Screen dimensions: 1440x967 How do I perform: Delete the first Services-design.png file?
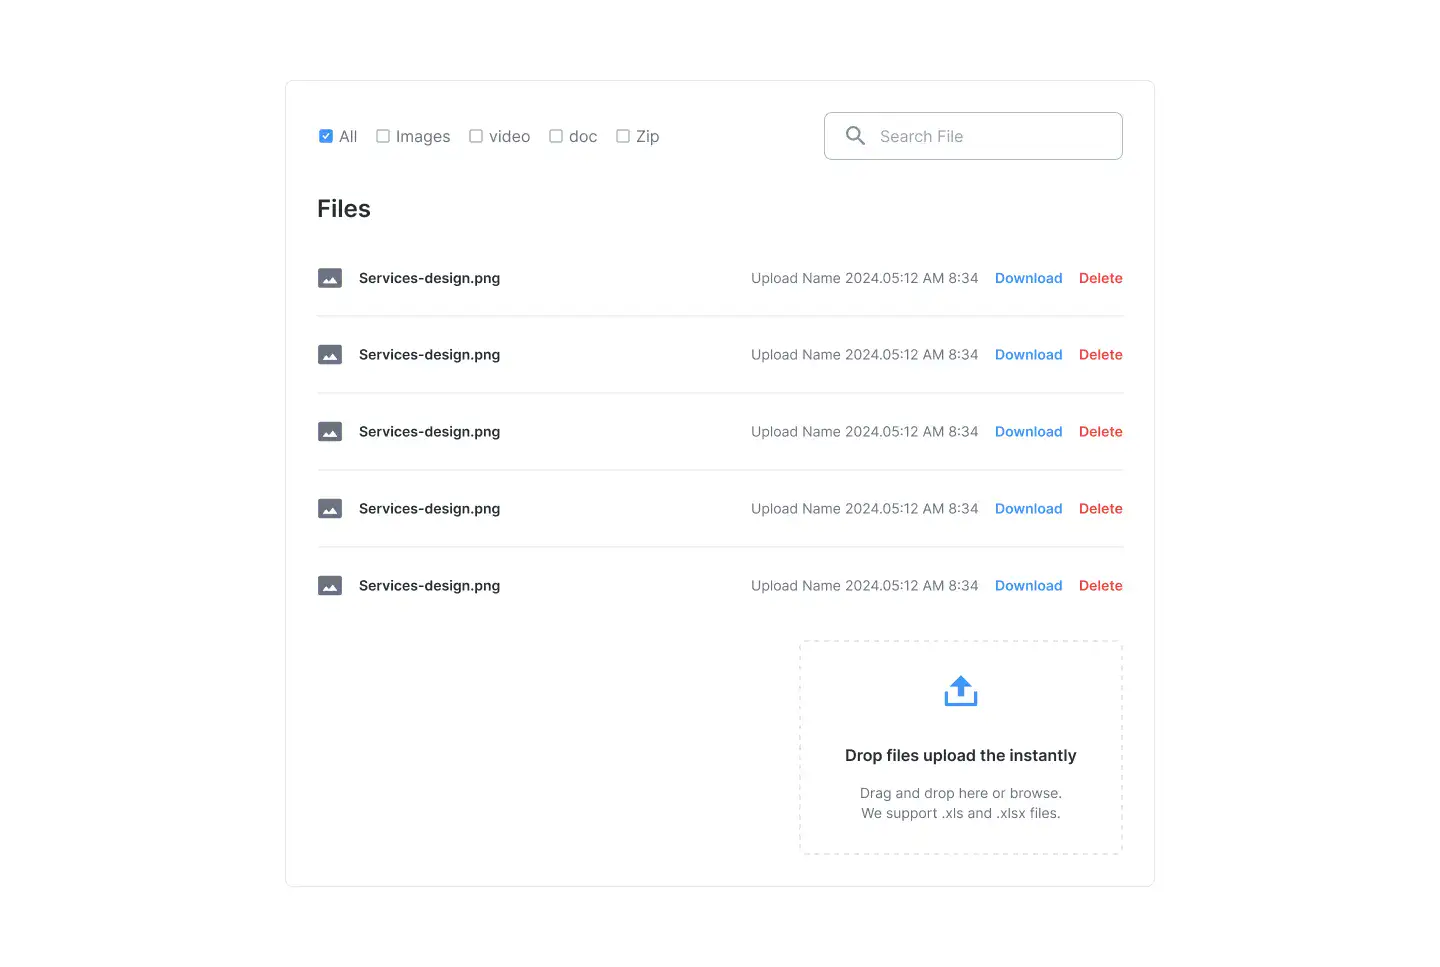(x=1101, y=278)
